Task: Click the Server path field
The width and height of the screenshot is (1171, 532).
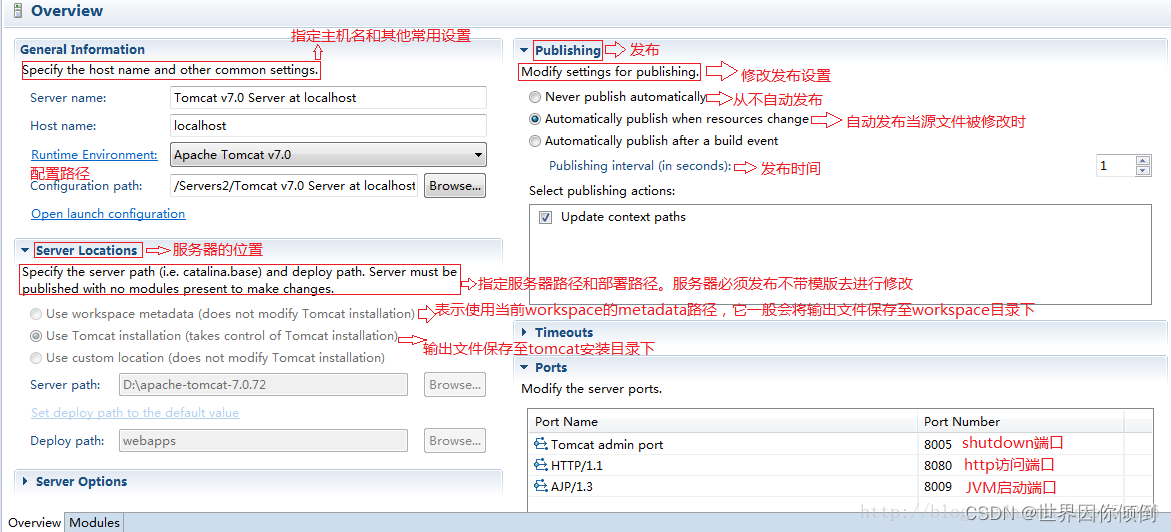Action: (264, 385)
